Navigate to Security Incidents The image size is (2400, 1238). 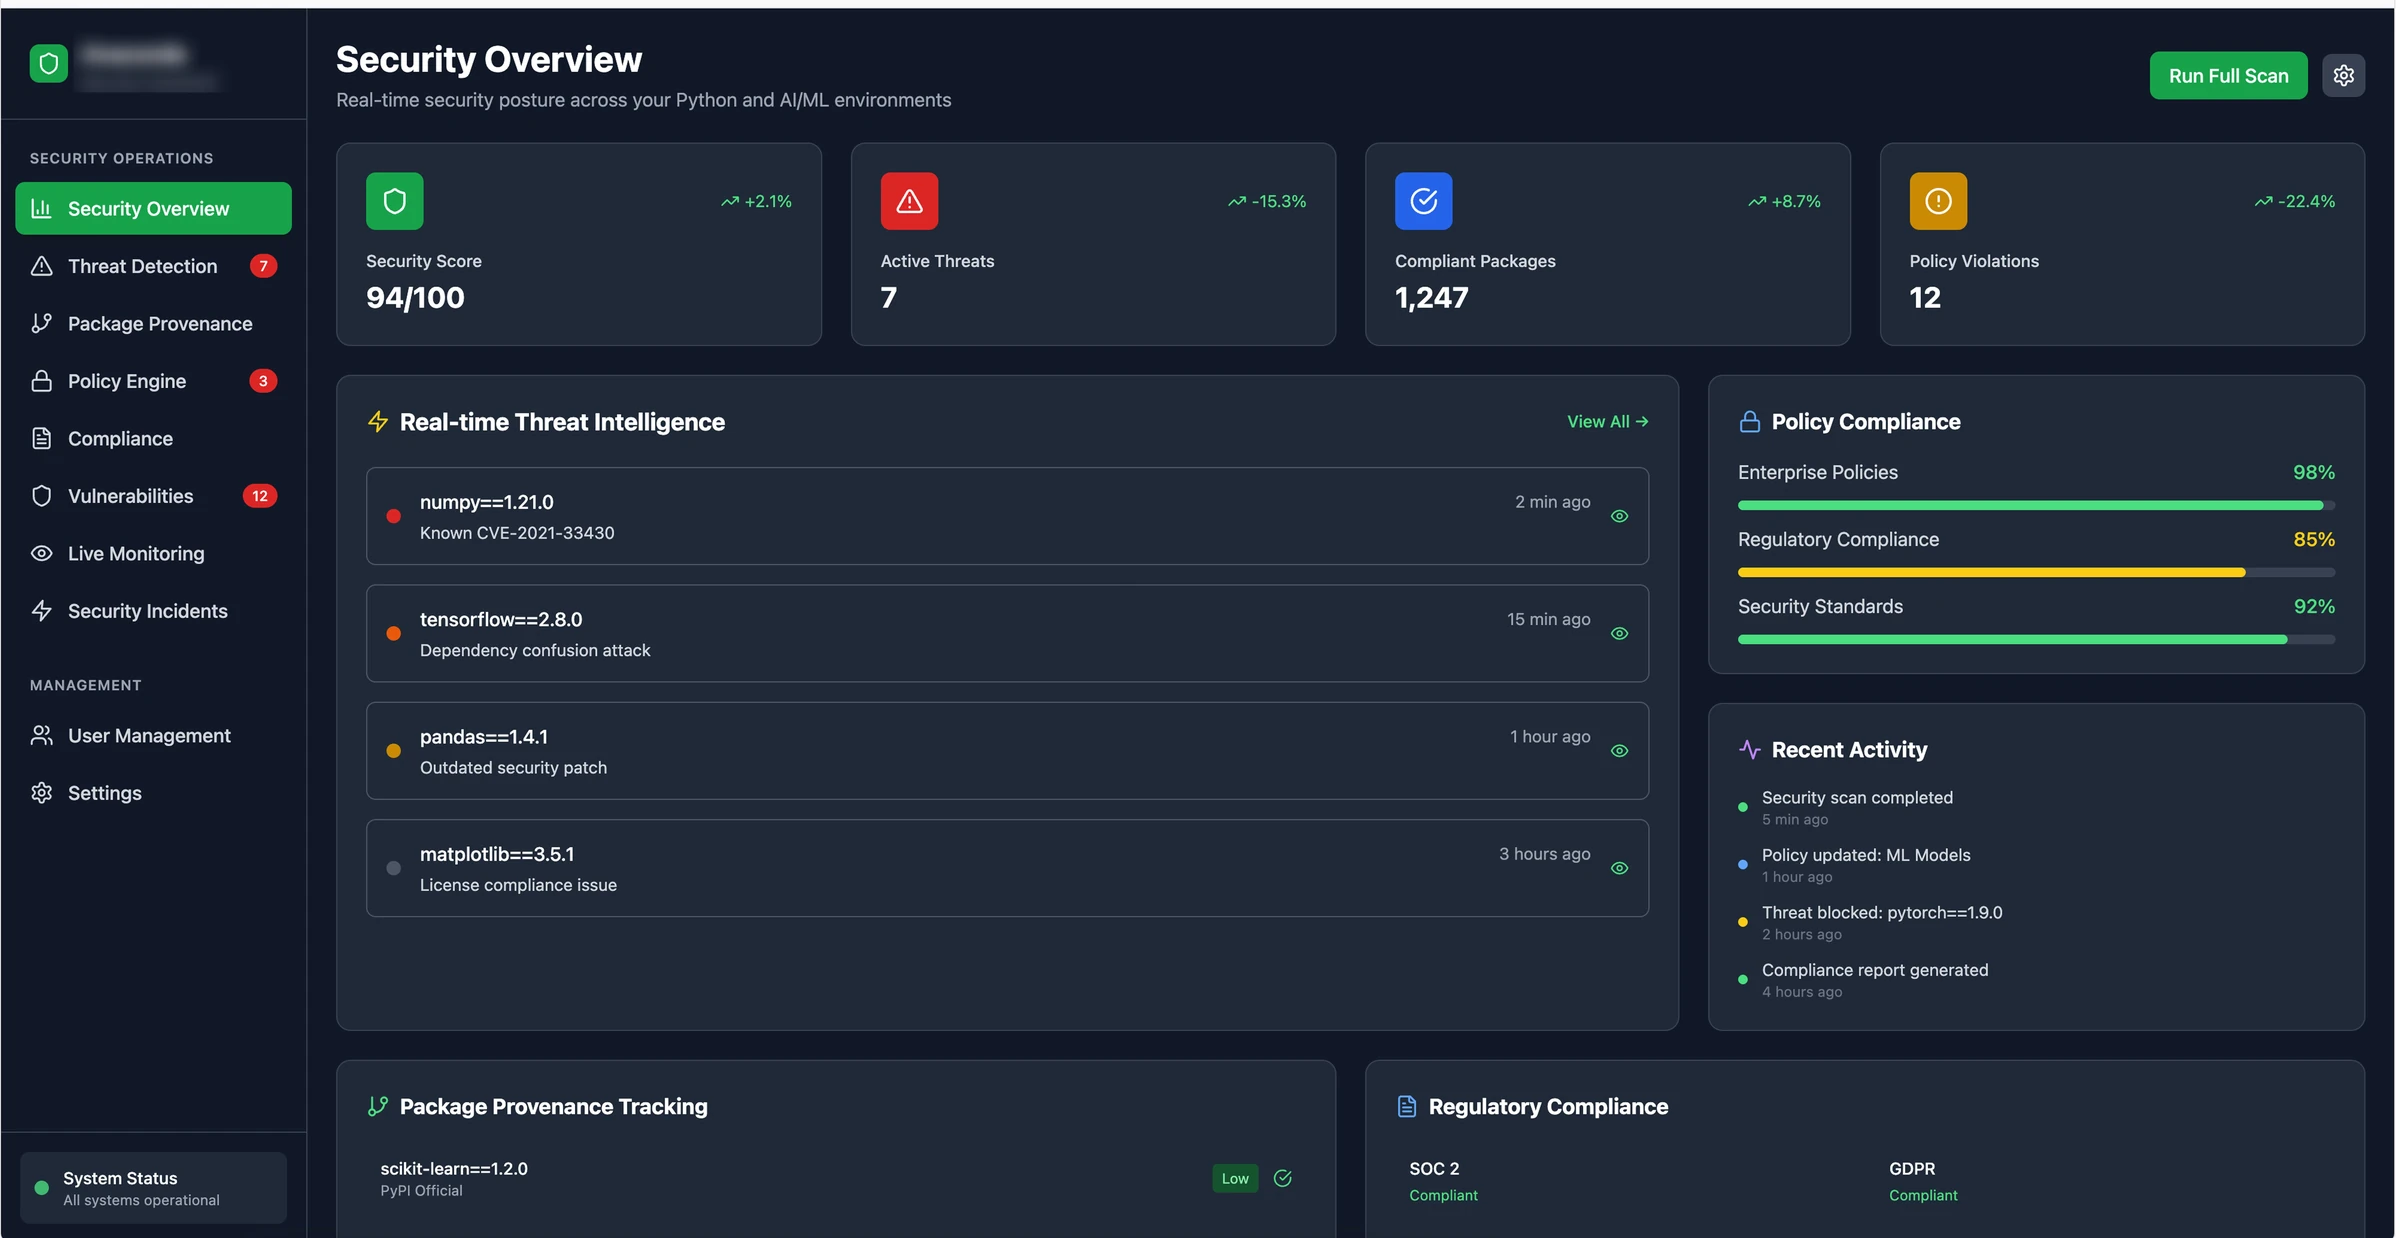coord(153,611)
